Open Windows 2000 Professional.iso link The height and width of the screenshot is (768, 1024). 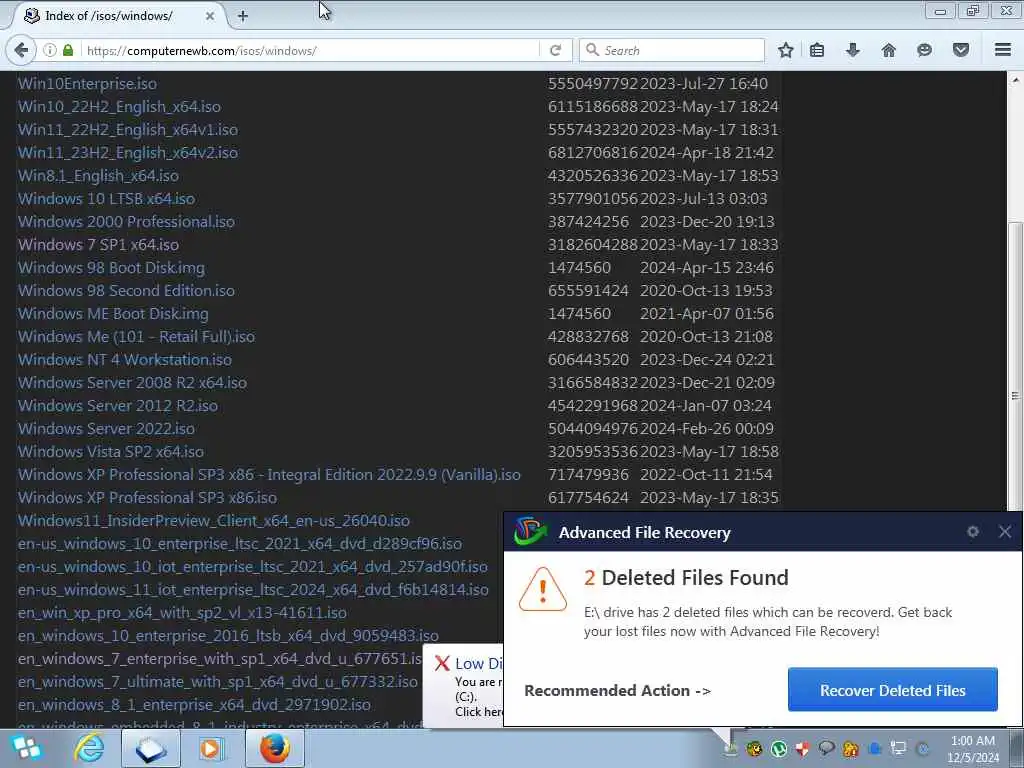coord(126,221)
